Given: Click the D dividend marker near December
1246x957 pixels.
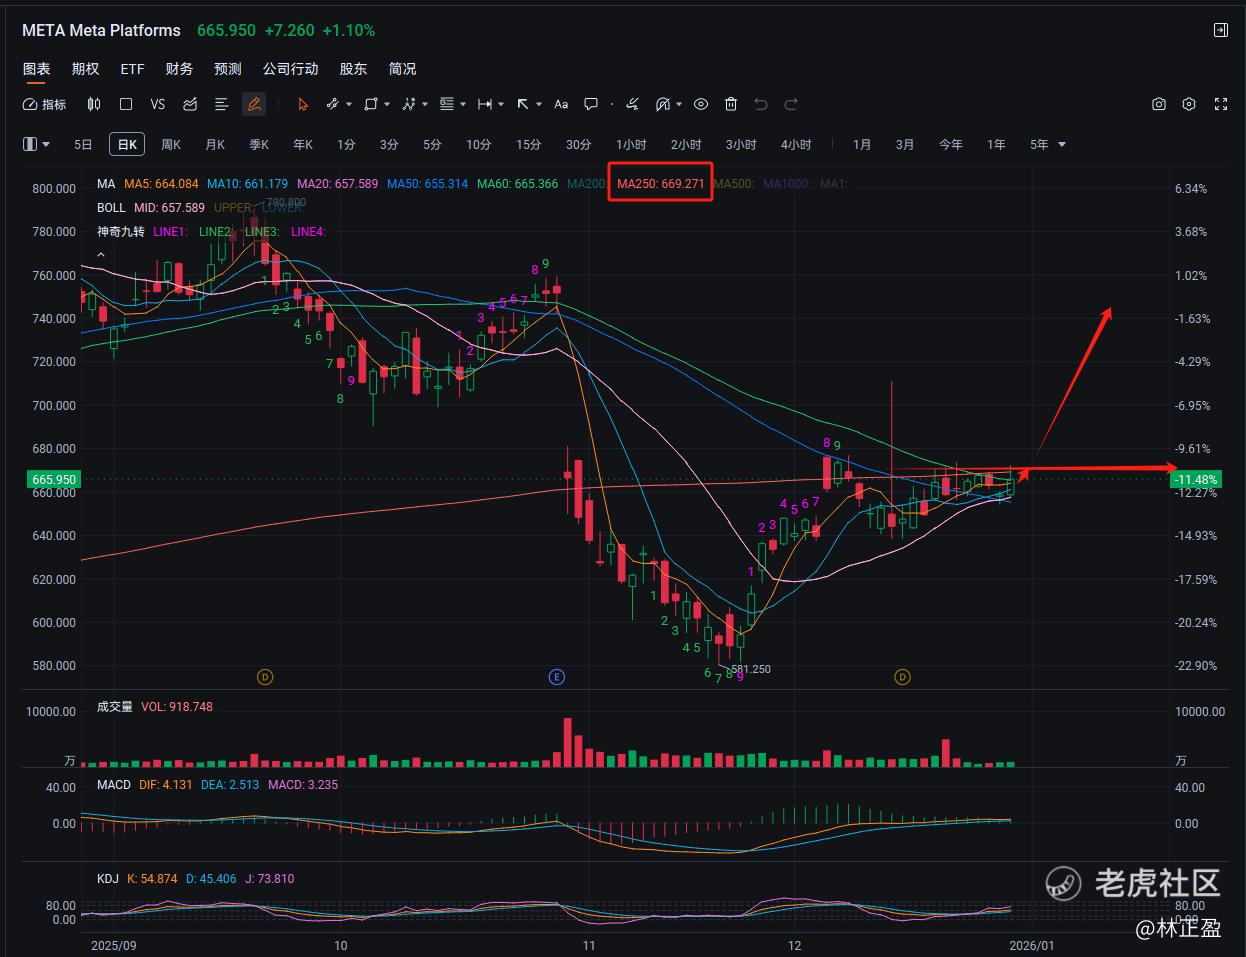Looking at the screenshot, I should (902, 677).
